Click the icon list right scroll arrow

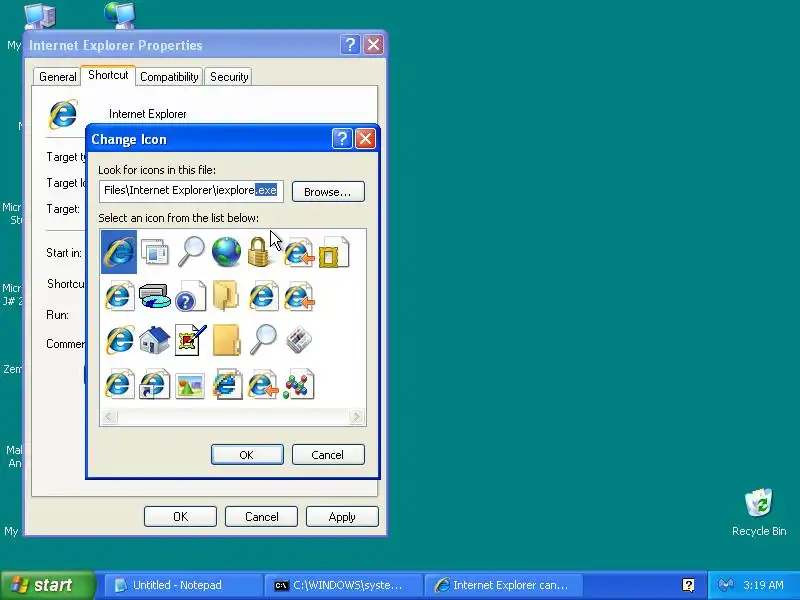357,417
